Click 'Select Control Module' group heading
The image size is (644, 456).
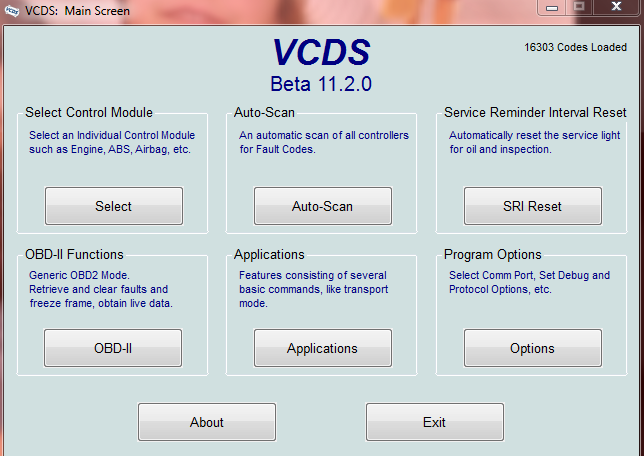[89, 112]
